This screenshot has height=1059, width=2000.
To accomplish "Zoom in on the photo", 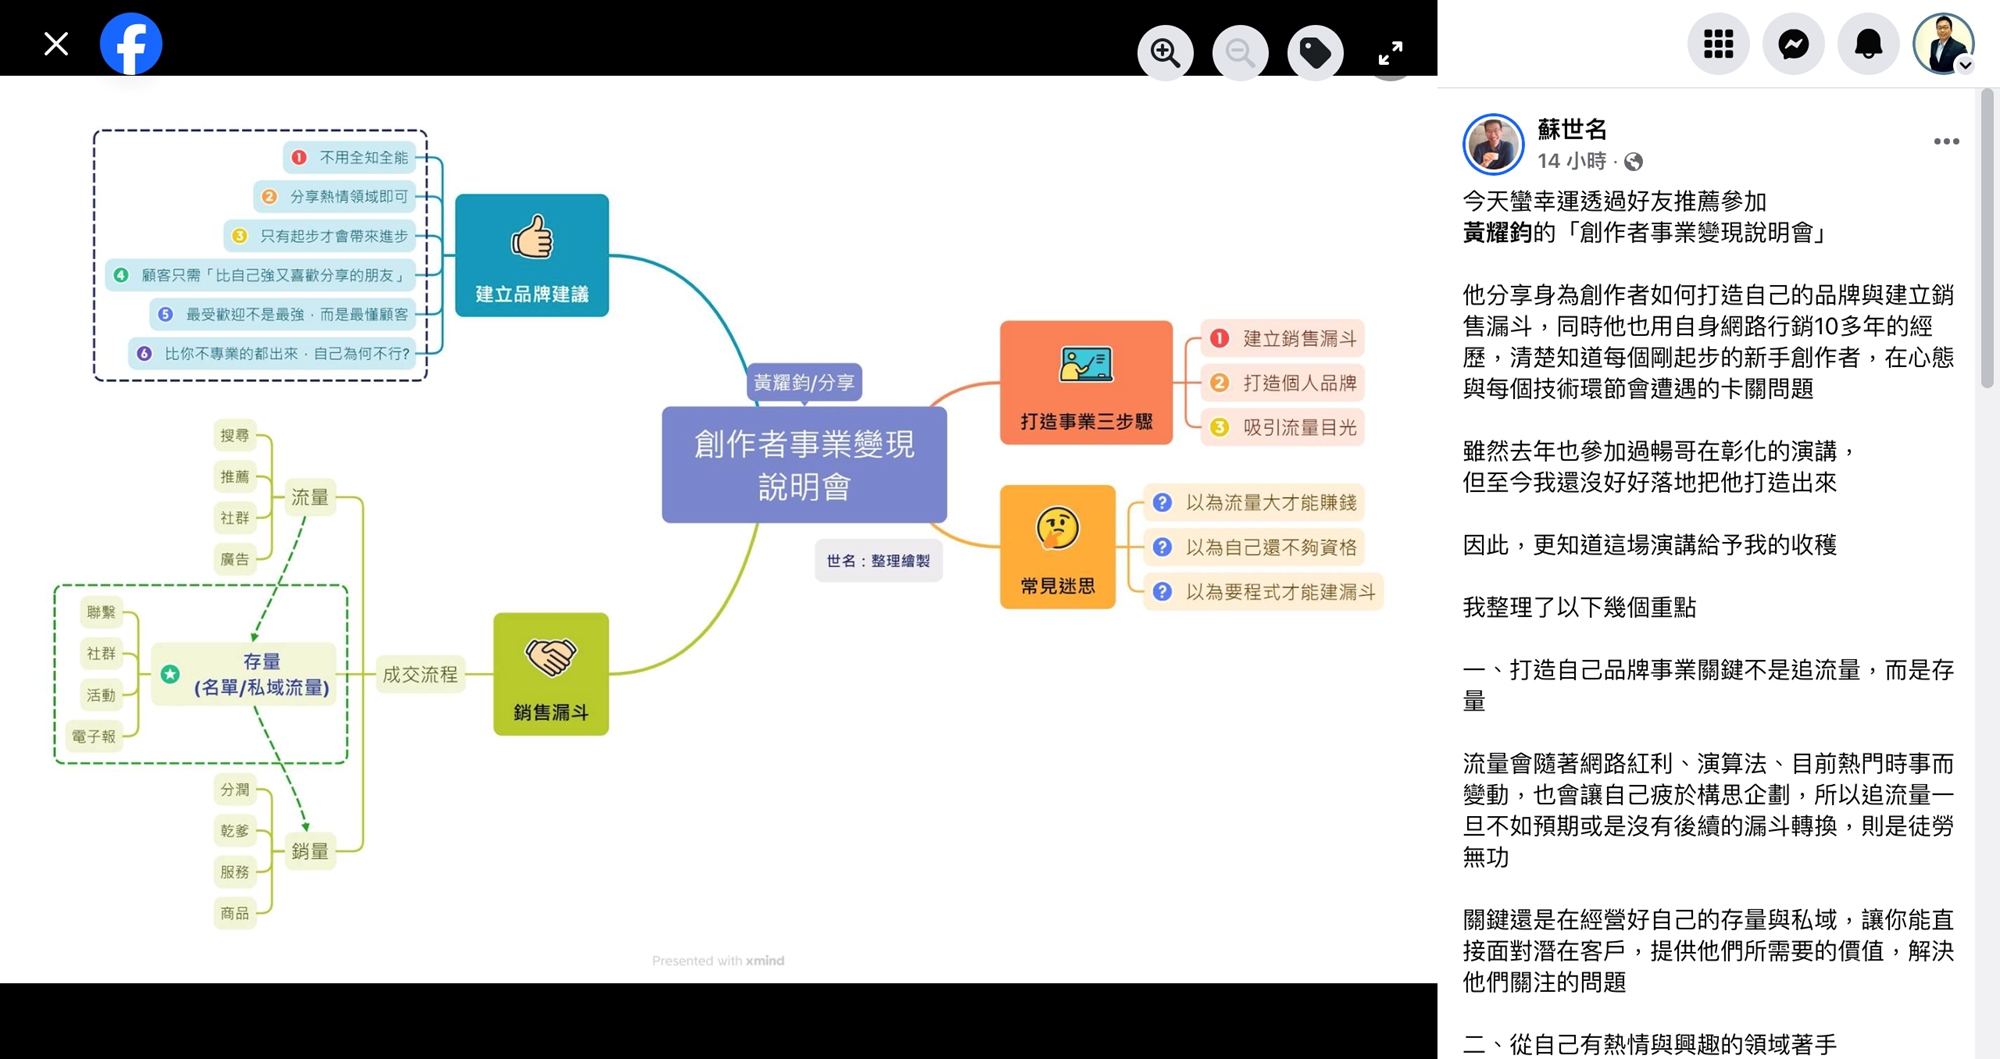I will click(x=1165, y=52).
